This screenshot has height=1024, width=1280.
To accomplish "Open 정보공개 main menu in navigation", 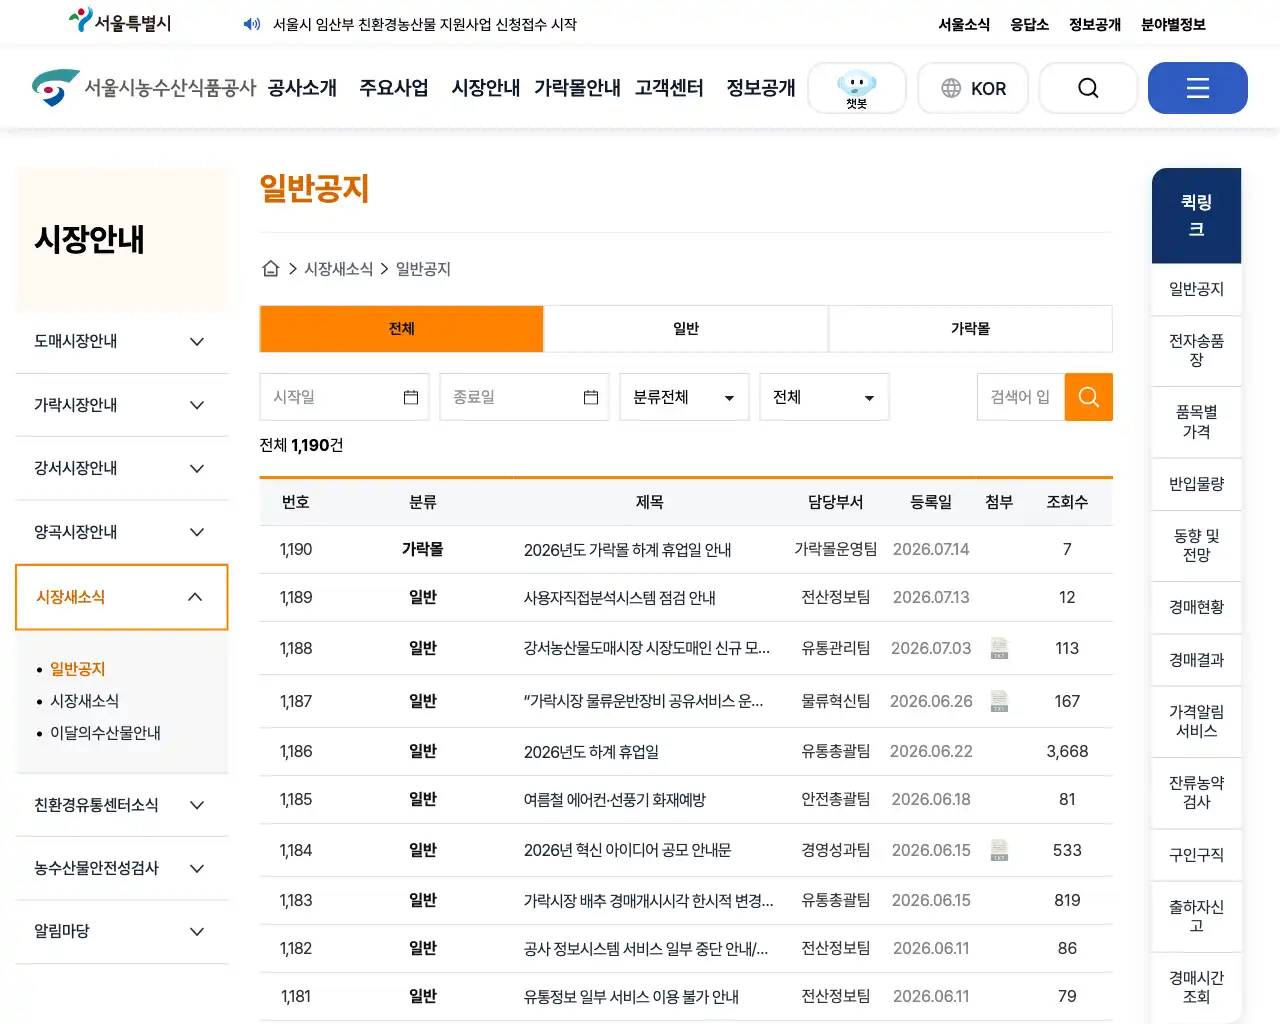I will tap(761, 88).
